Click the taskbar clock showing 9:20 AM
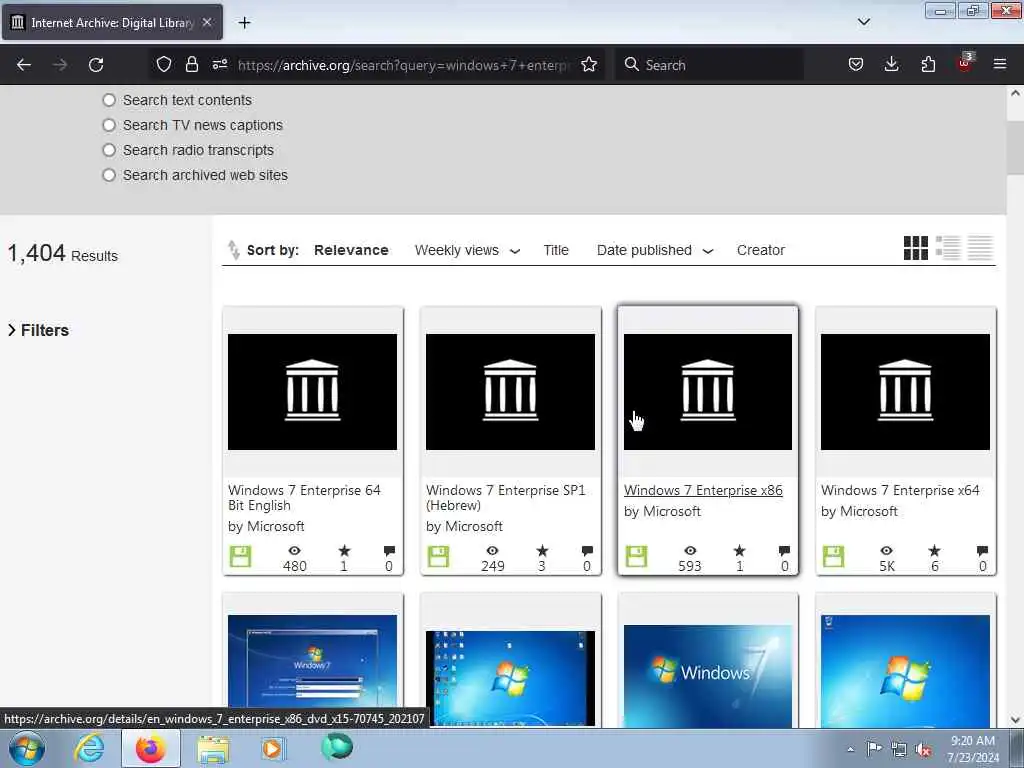 tap(973, 749)
